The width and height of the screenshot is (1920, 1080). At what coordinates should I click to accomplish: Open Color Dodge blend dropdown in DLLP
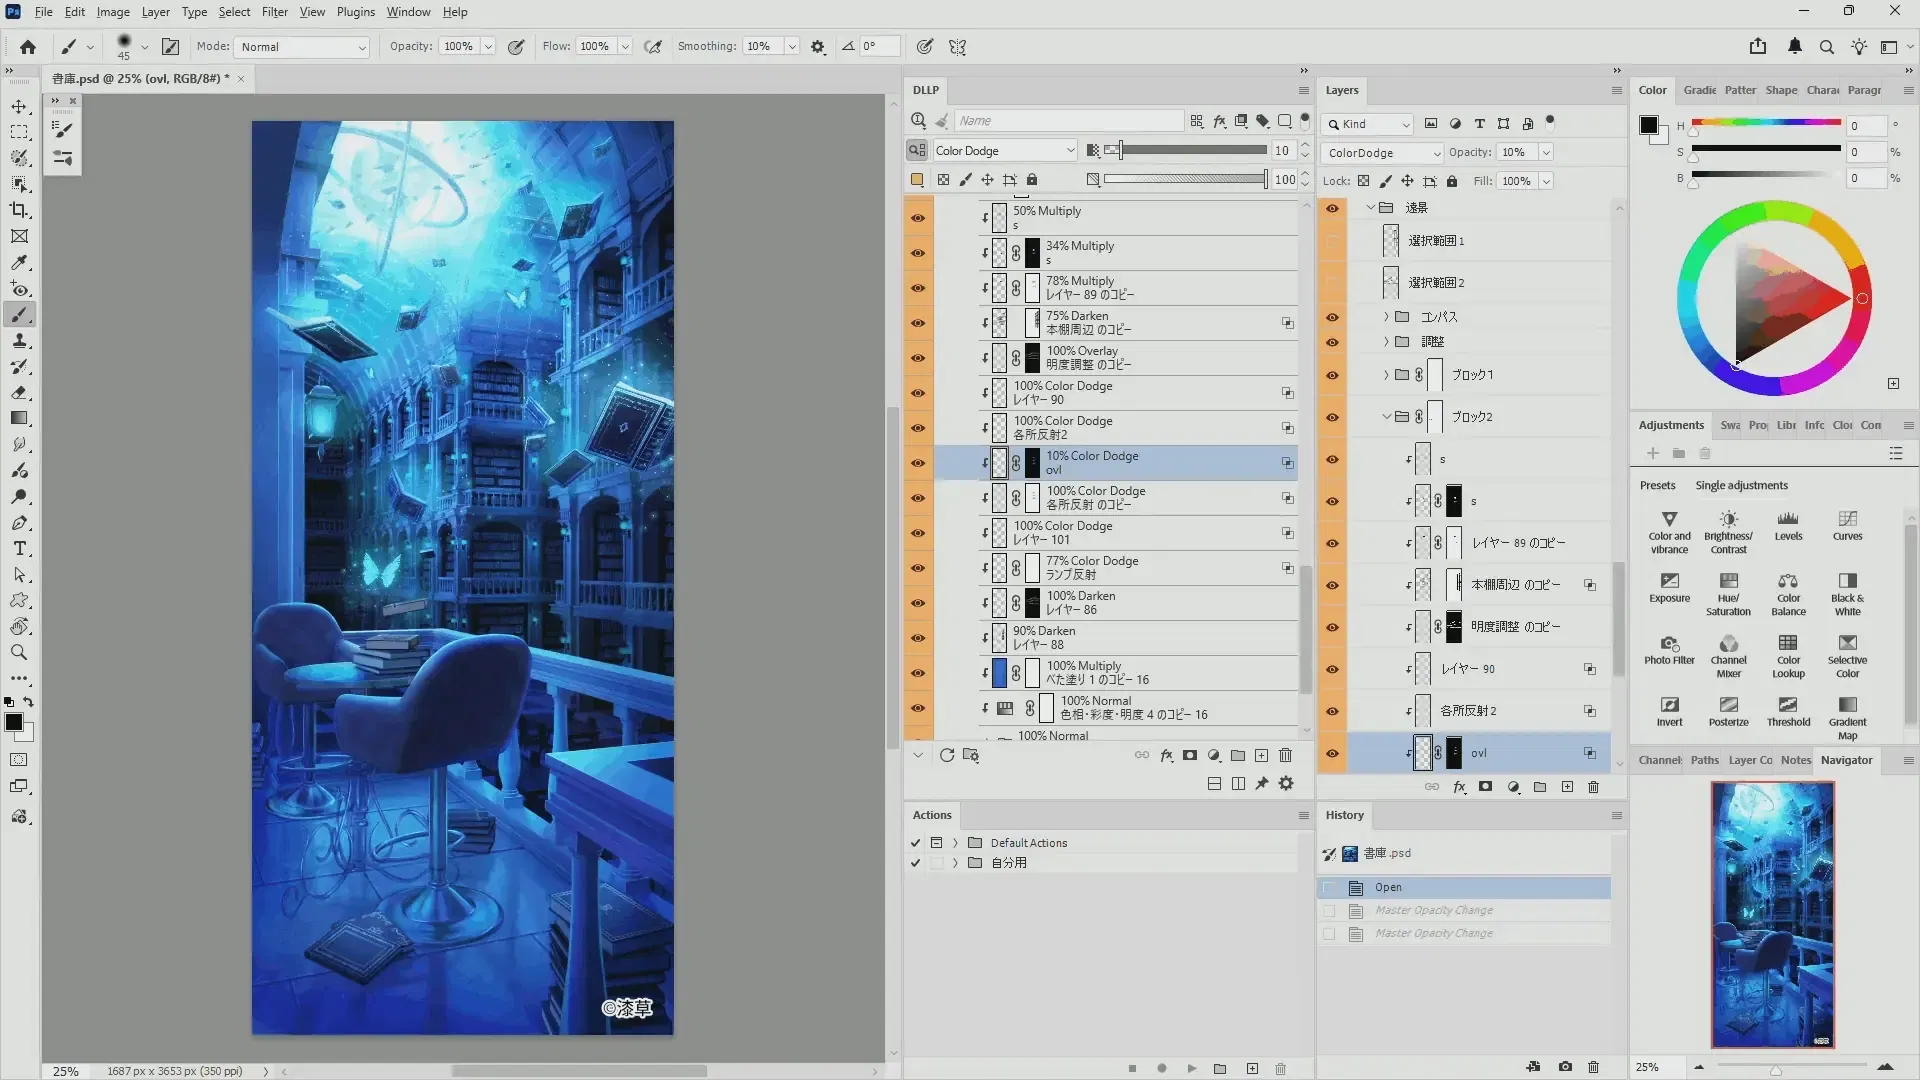[1004, 151]
